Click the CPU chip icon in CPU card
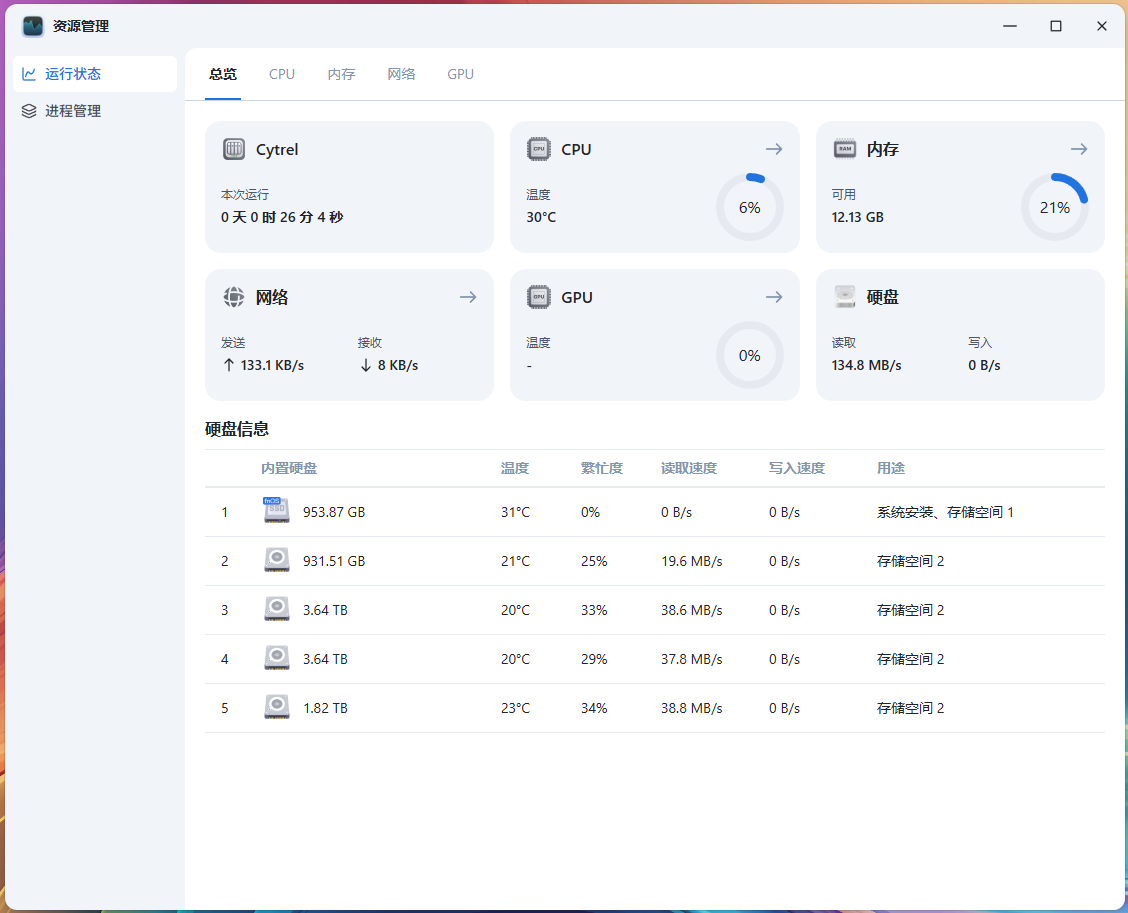Image resolution: width=1128 pixels, height=913 pixels. [x=538, y=149]
